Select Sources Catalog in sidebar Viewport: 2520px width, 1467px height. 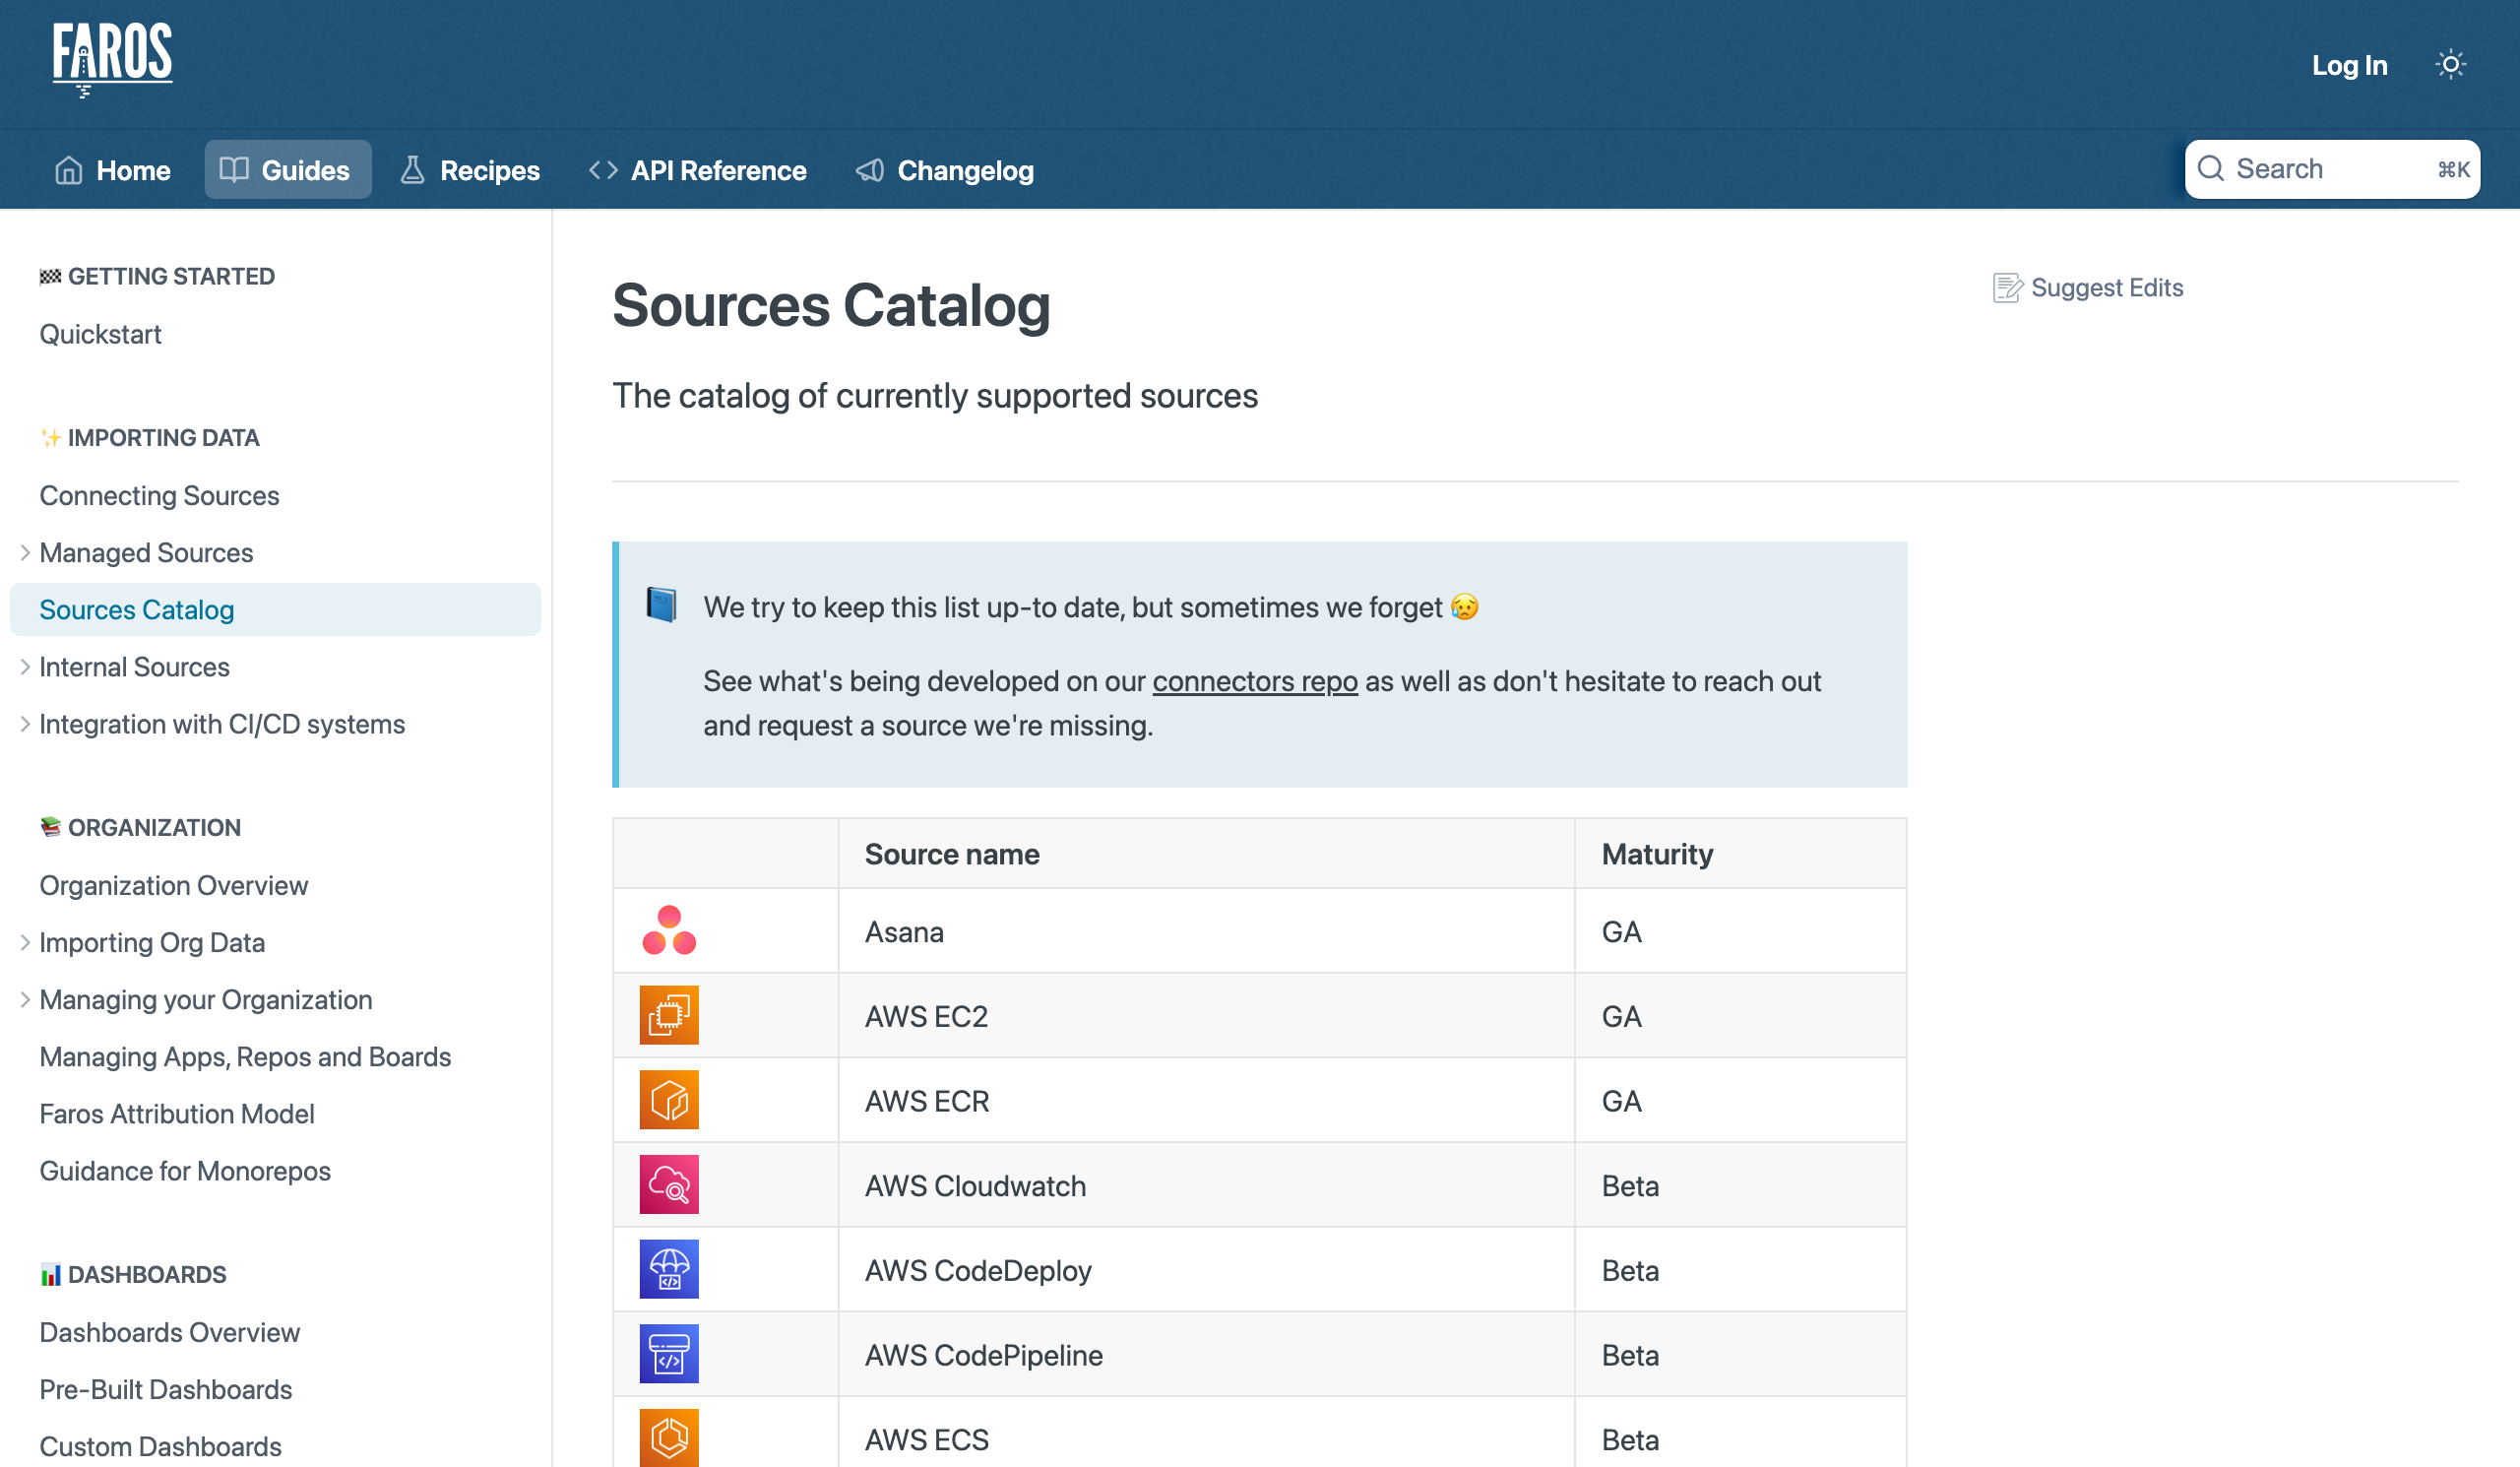pos(275,610)
